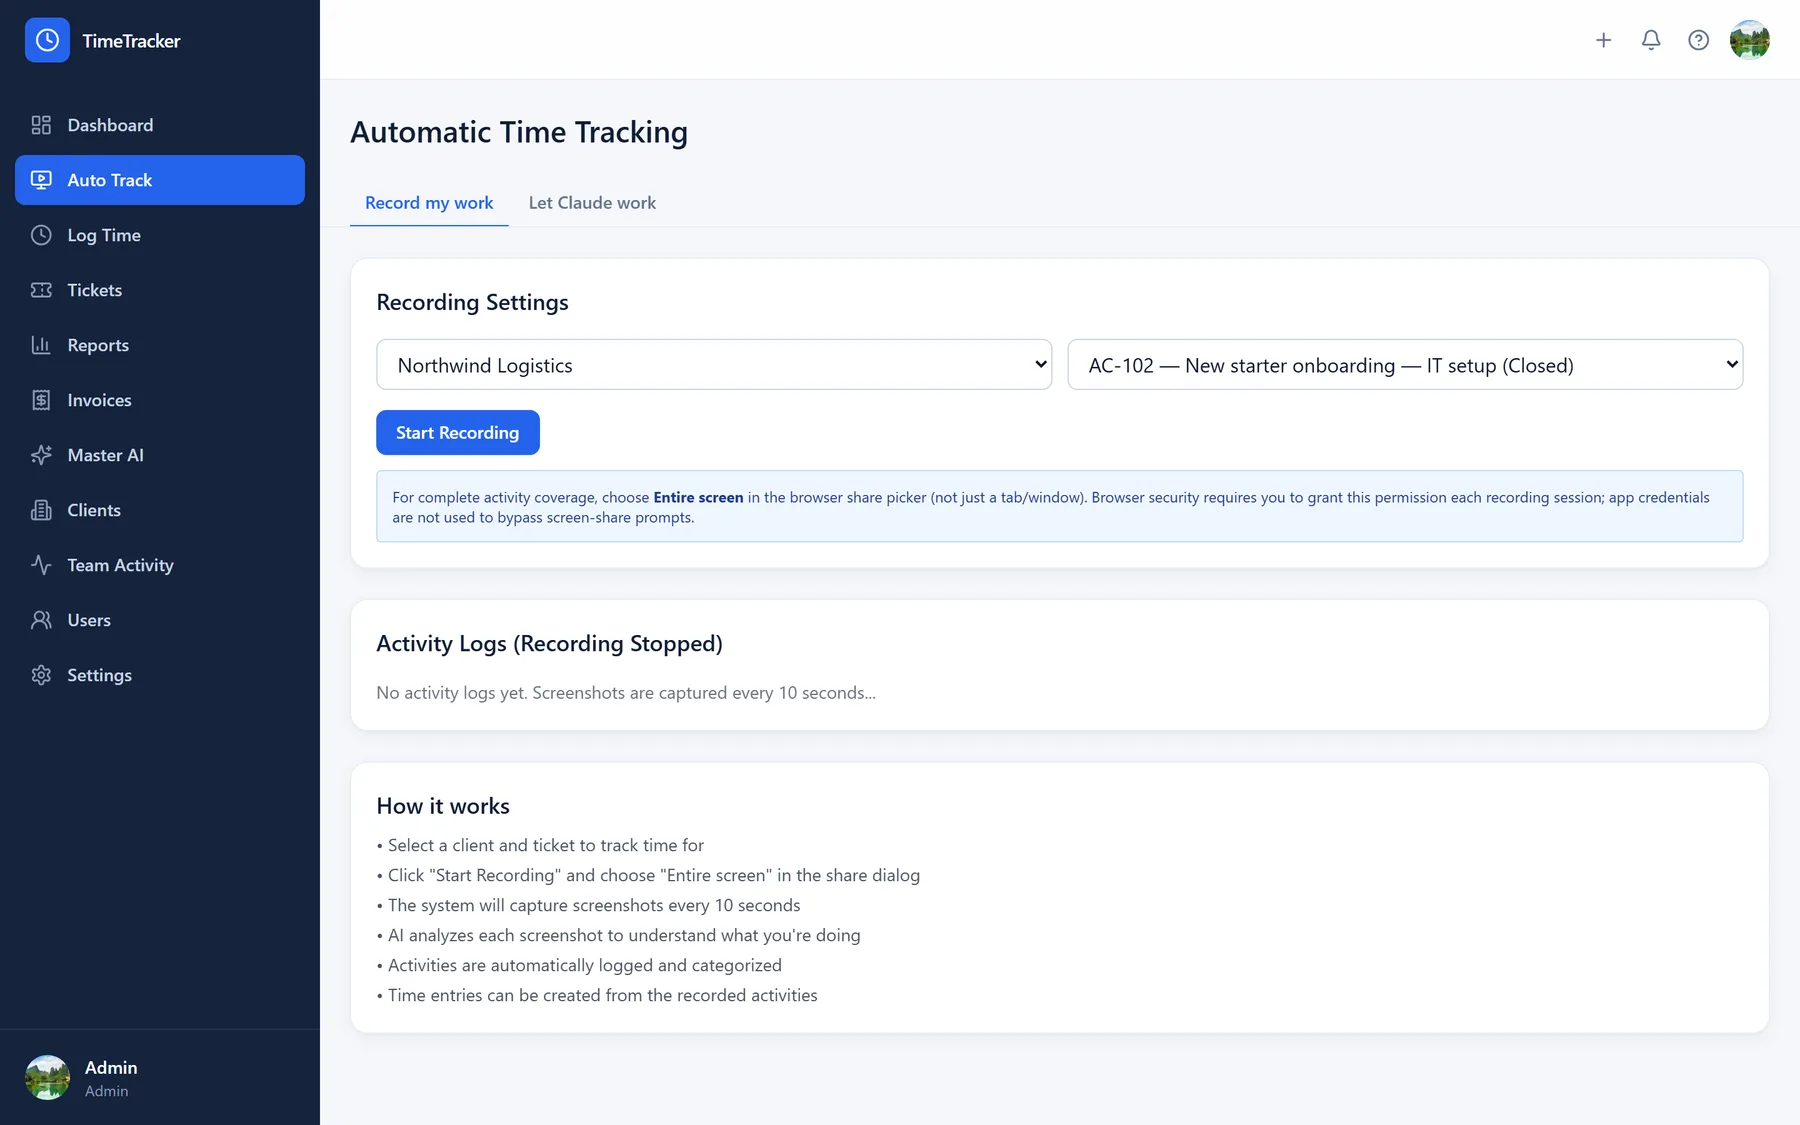Open the Invoices section
The width and height of the screenshot is (1800, 1125).
[x=160, y=400]
